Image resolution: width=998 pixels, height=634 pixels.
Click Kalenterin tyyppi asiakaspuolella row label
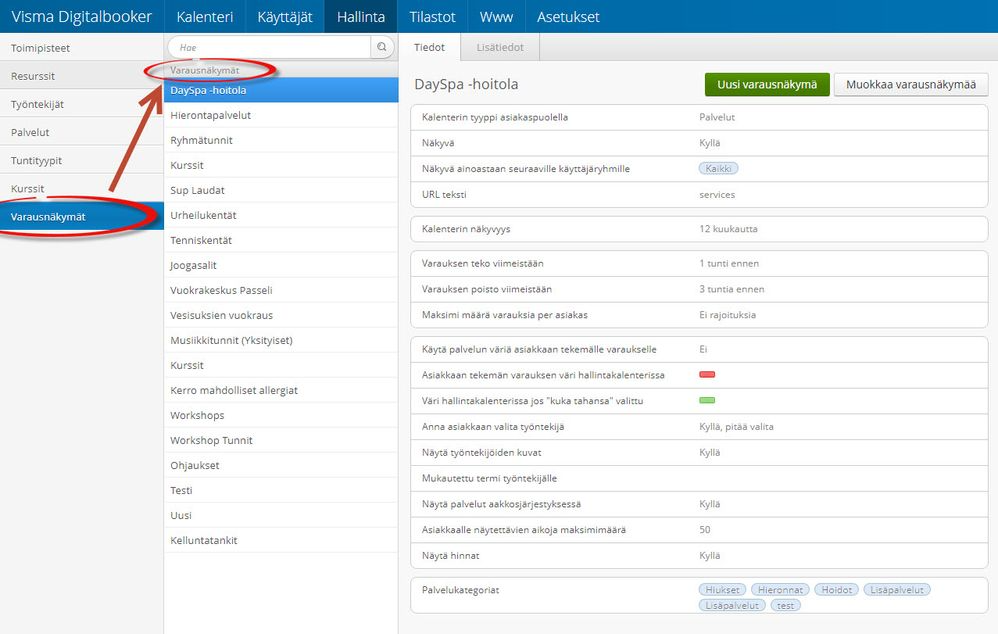(495, 117)
